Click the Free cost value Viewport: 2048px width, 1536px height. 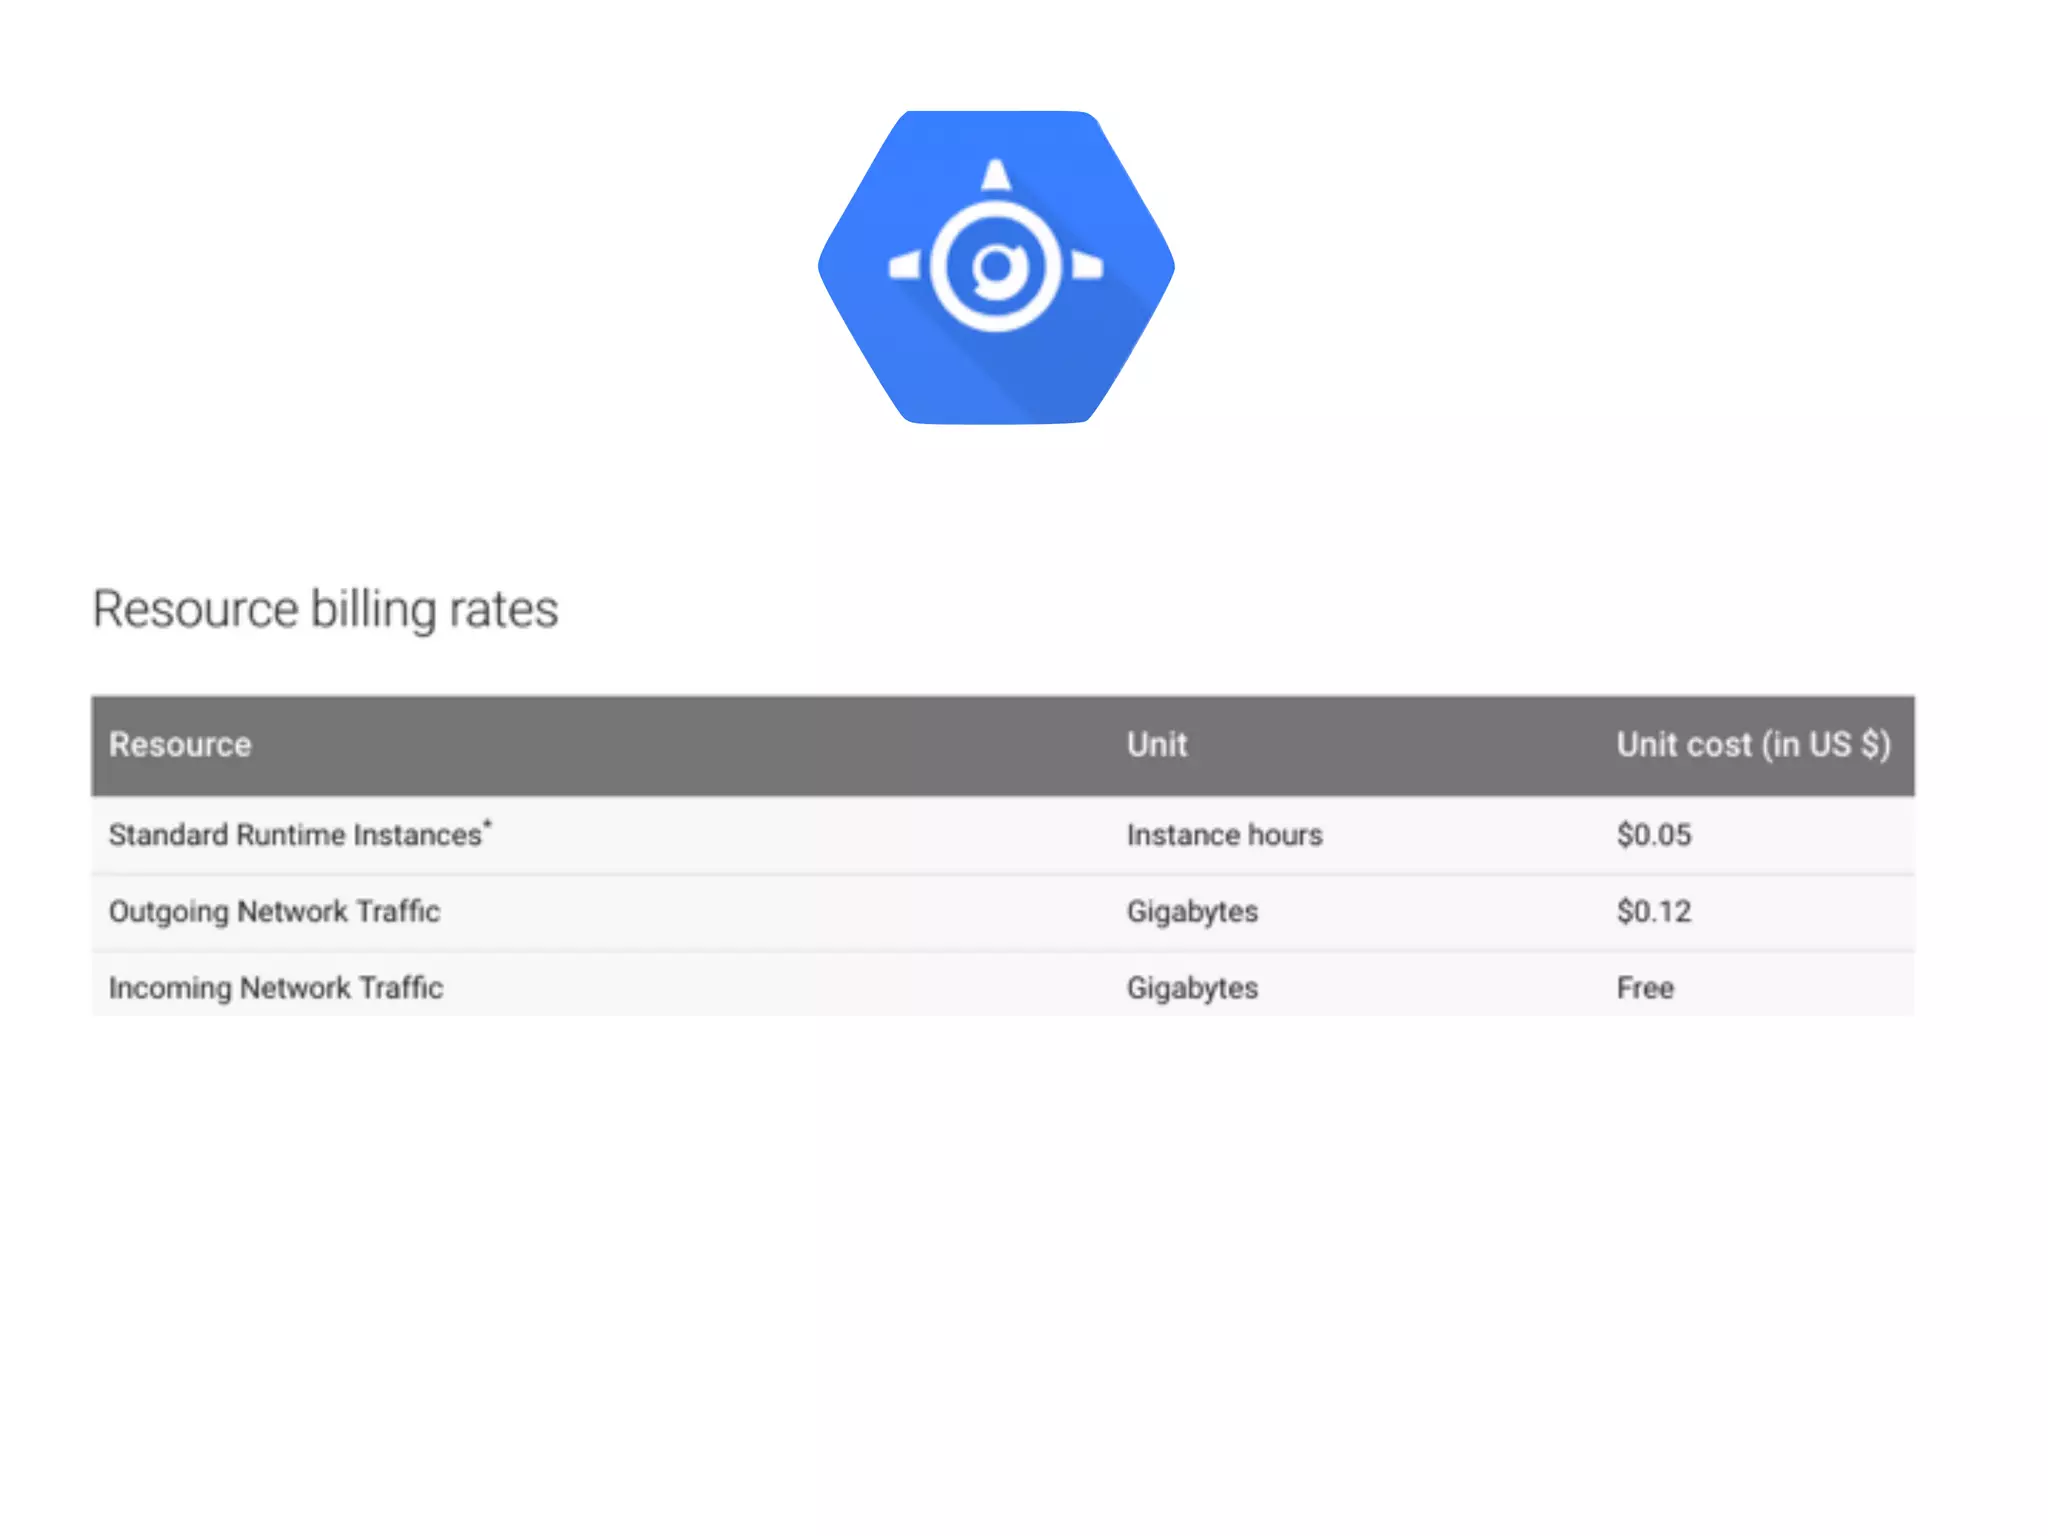click(1645, 988)
